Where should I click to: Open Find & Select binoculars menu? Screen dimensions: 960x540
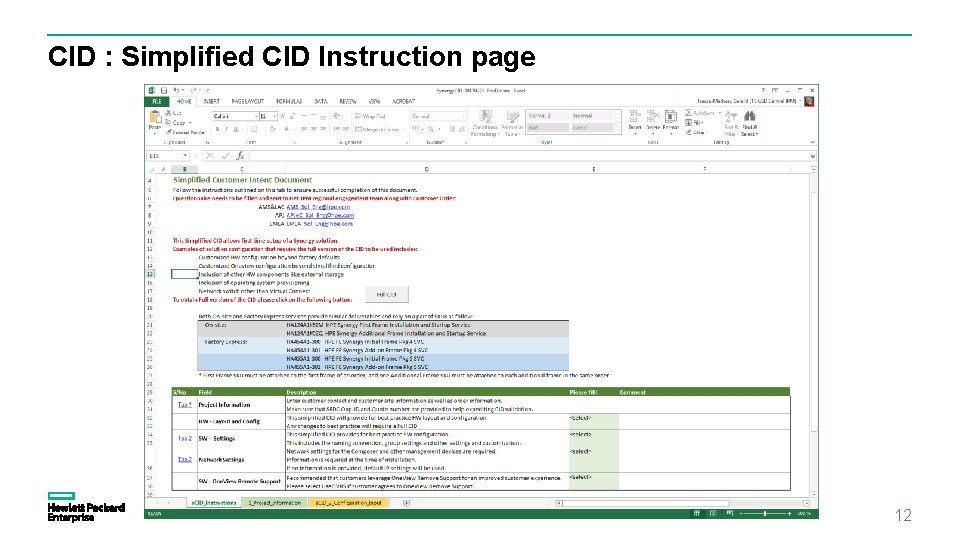point(749,123)
